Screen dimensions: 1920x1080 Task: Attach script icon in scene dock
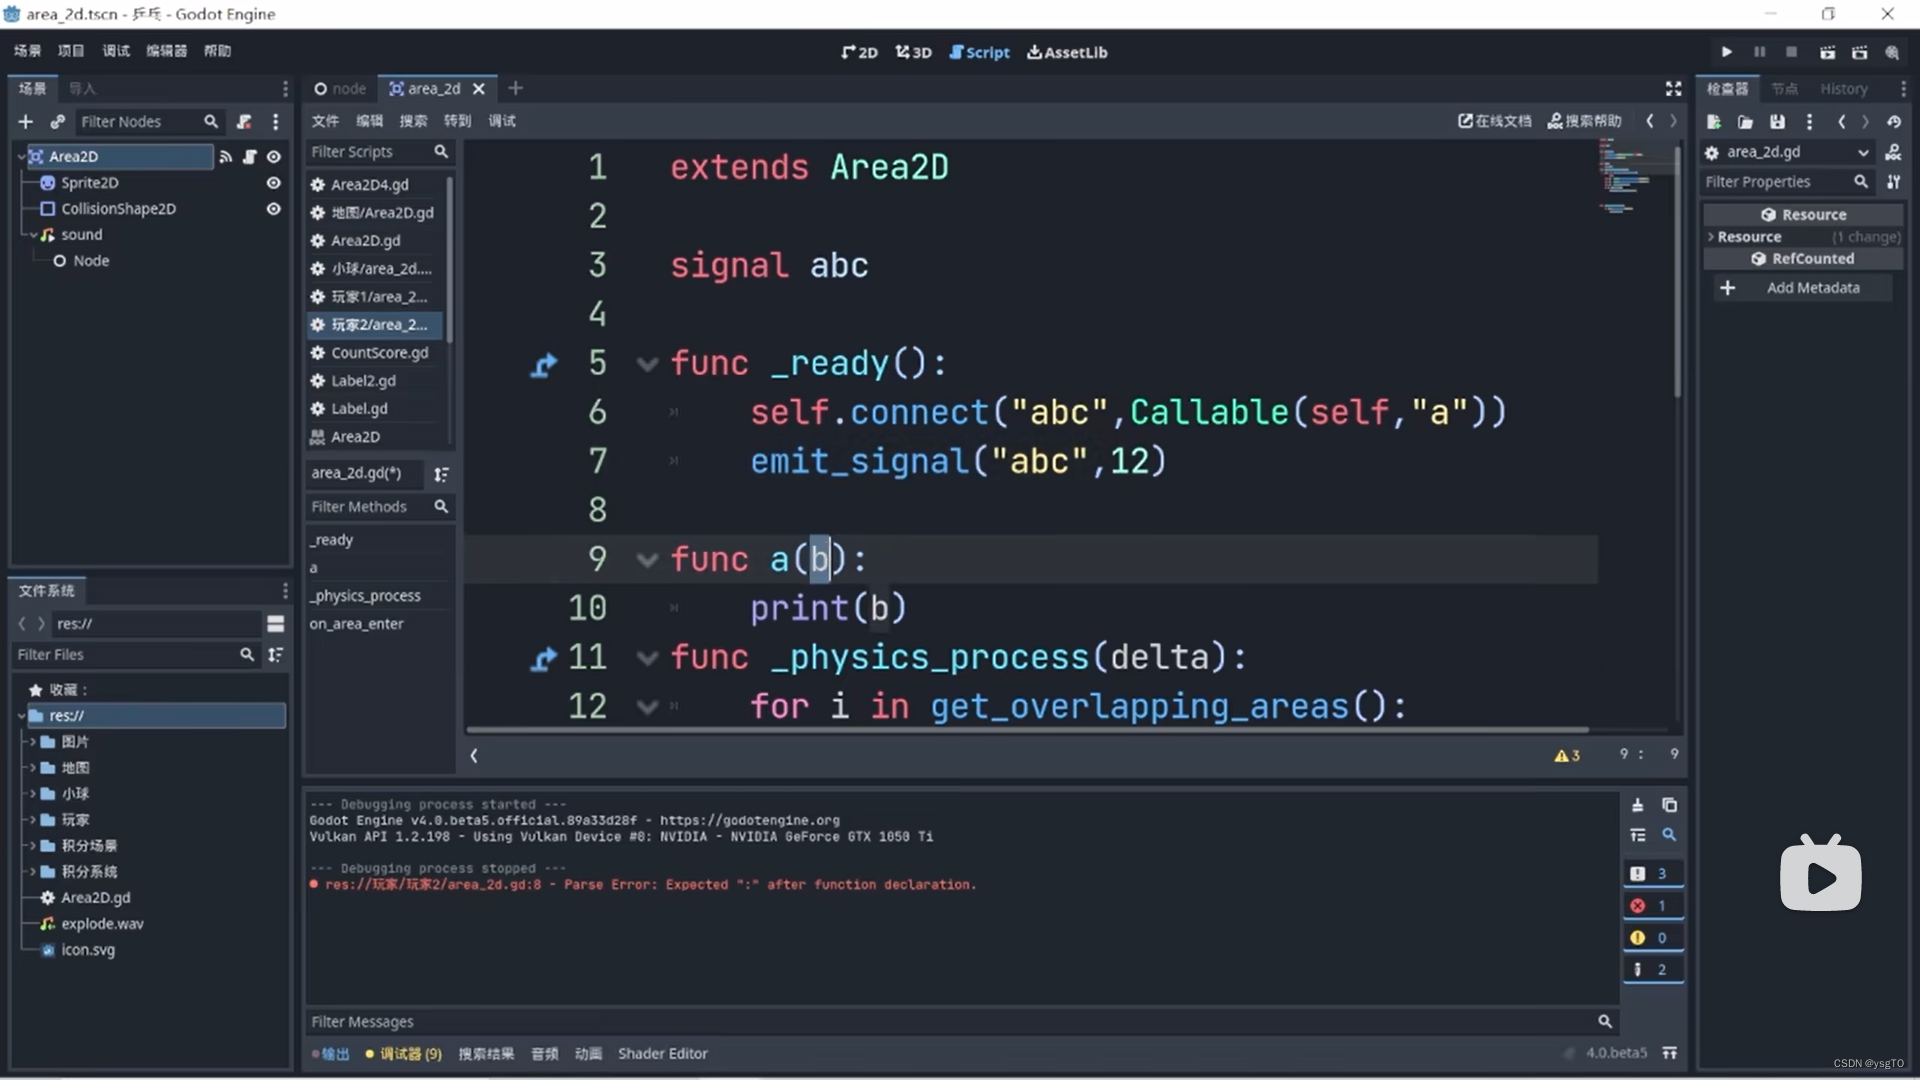(x=244, y=122)
